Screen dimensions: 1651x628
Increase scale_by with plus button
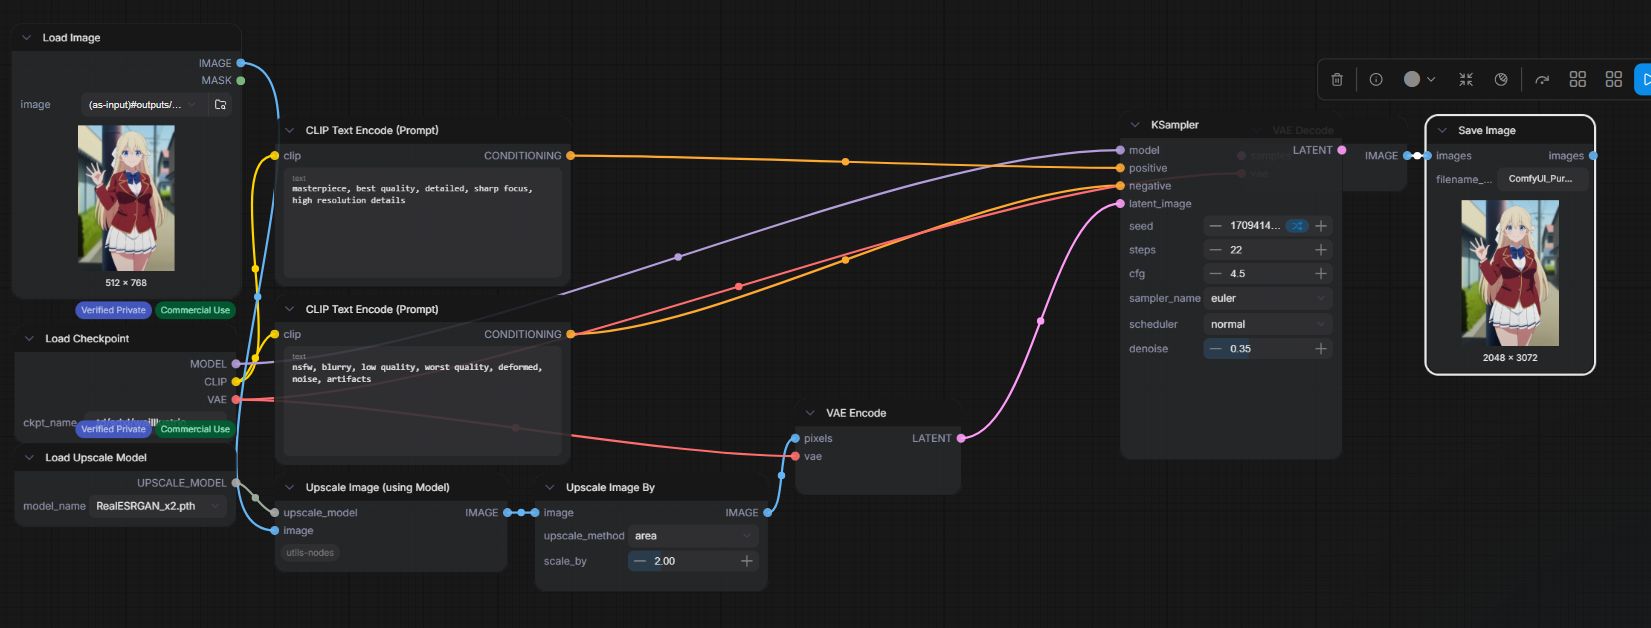[746, 561]
